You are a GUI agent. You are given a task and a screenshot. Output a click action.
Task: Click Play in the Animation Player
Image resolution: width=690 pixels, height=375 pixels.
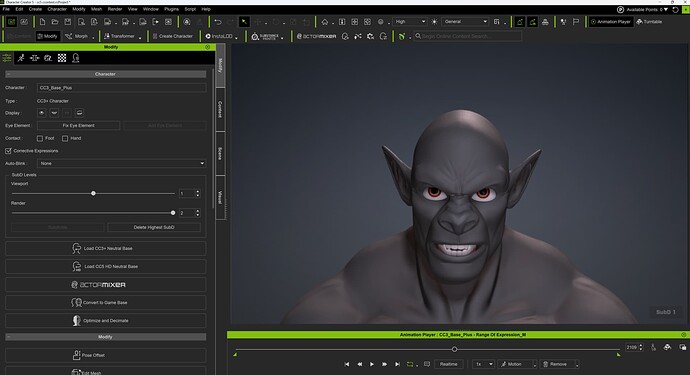click(x=372, y=364)
